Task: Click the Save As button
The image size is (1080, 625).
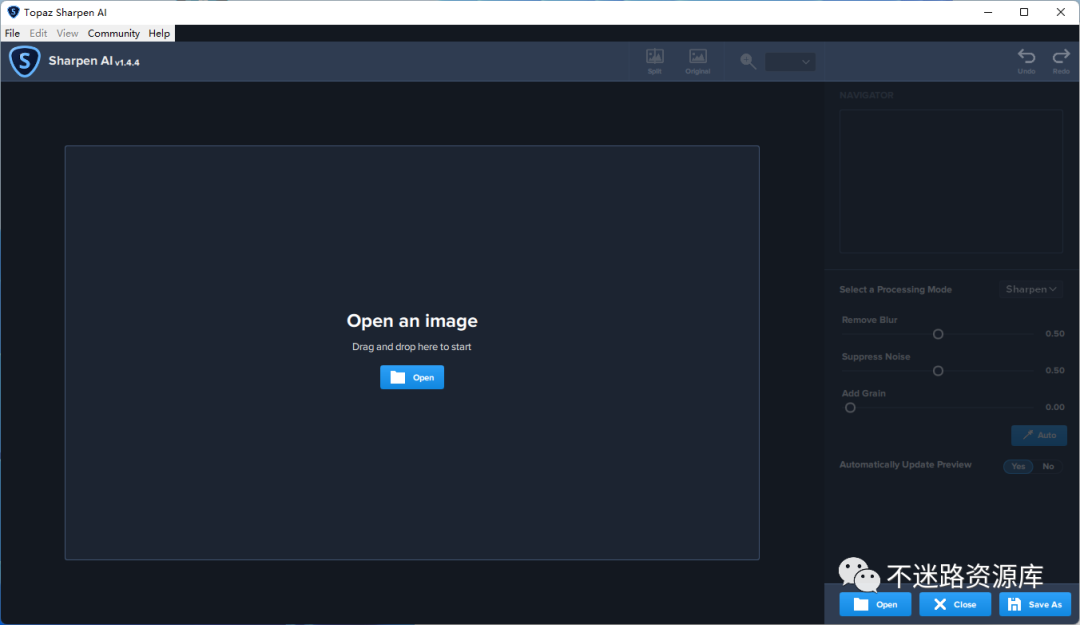Action: (1035, 604)
